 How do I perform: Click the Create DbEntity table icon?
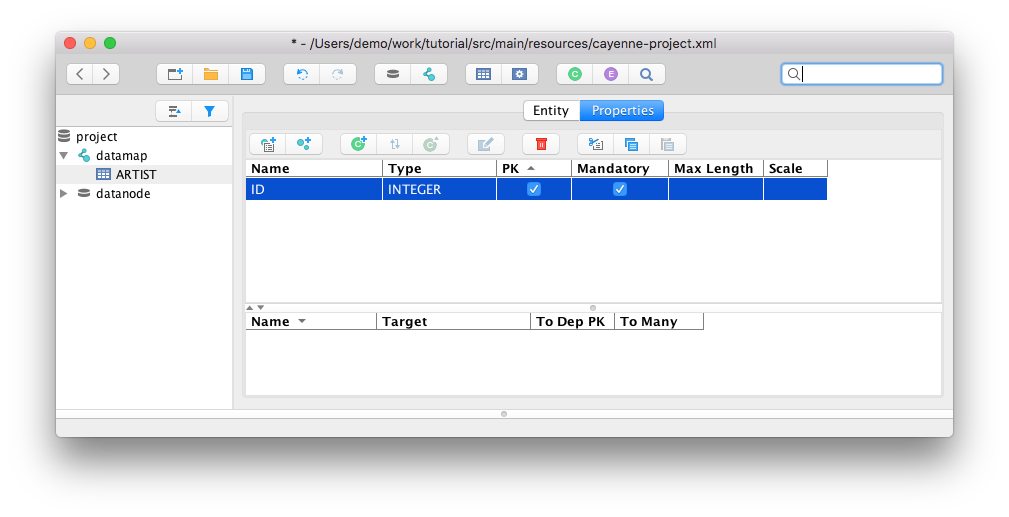tap(483, 74)
